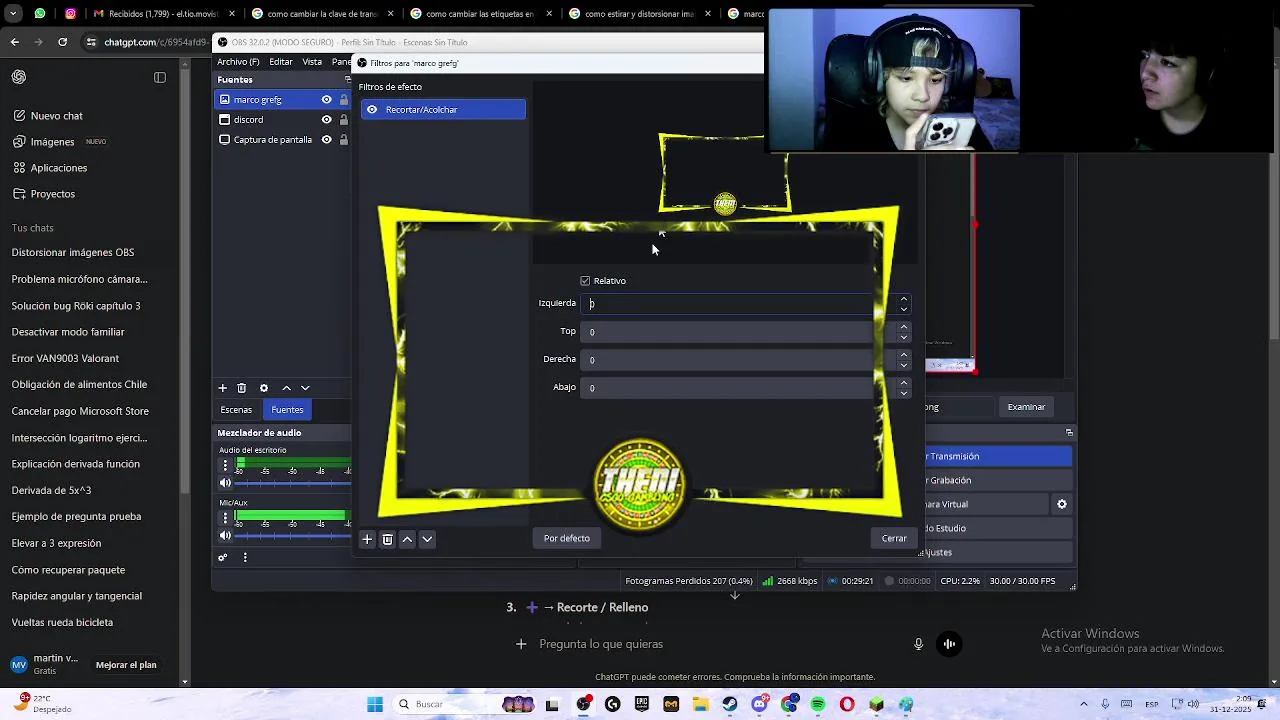Viewport: 1280px width, 720px height.
Task: Start ChatGPT voice dictation microphone
Action: click(x=918, y=644)
